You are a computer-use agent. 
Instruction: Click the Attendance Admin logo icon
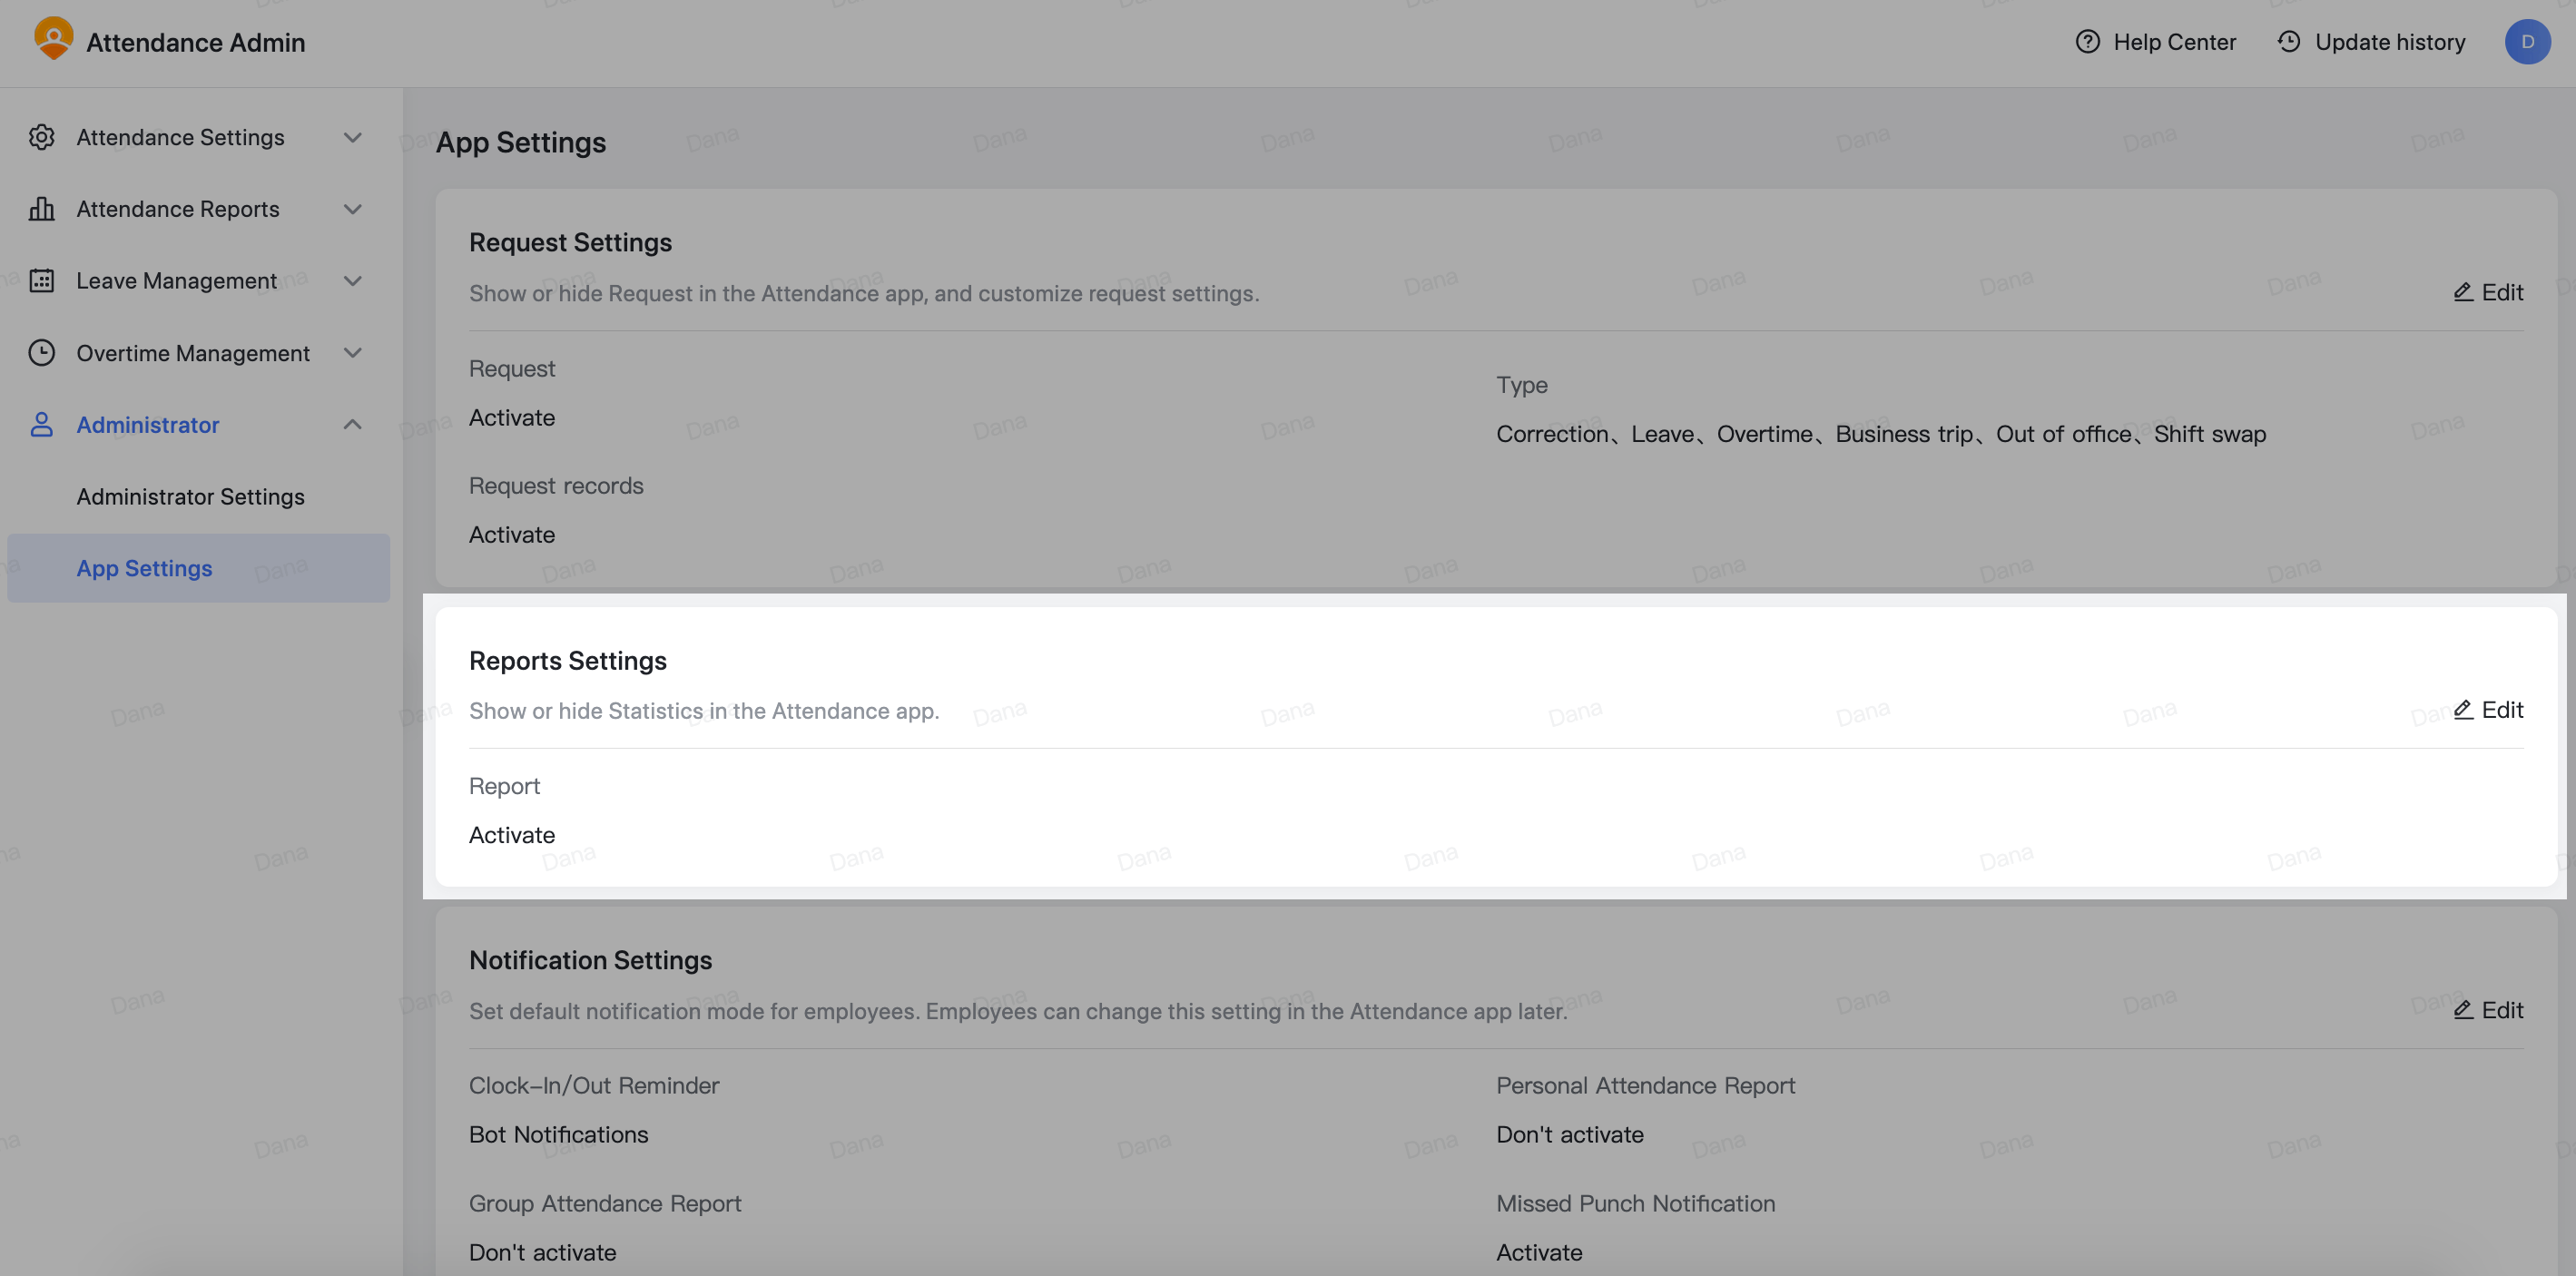[53, 39]
